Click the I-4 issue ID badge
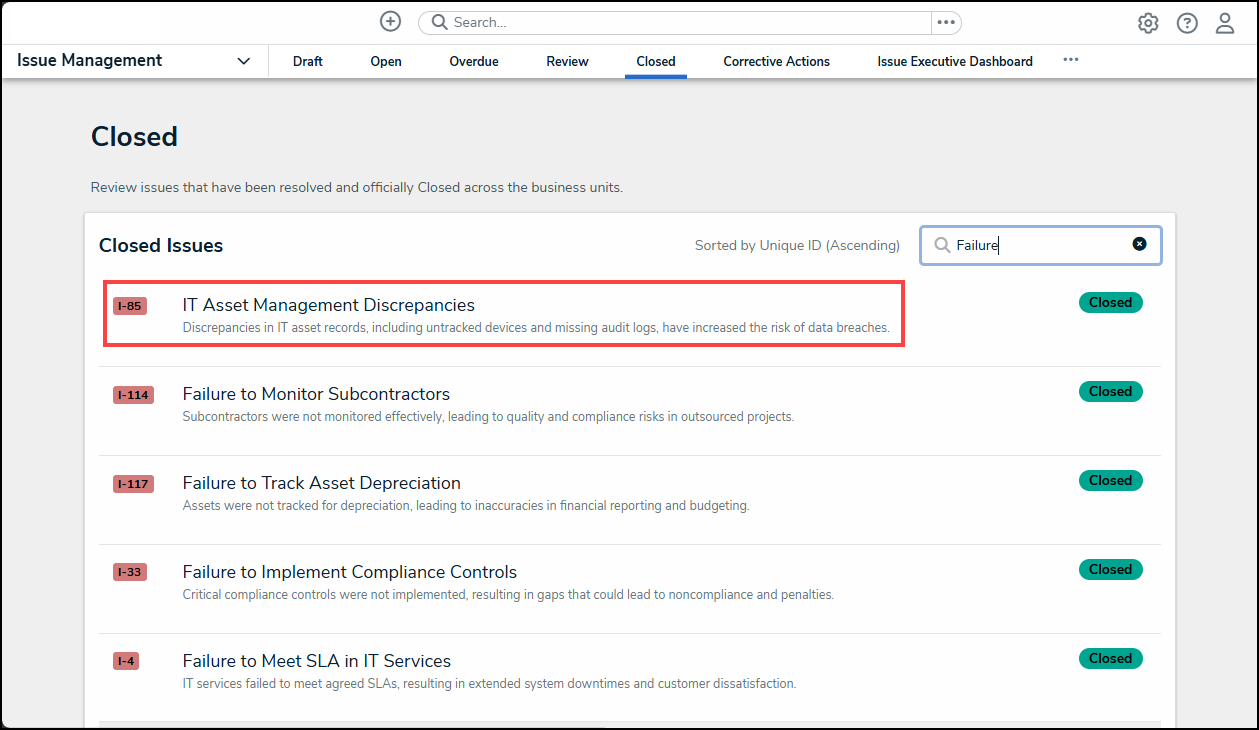The height and width of the screenshot is (730, 1259). (x=127, y=661)
